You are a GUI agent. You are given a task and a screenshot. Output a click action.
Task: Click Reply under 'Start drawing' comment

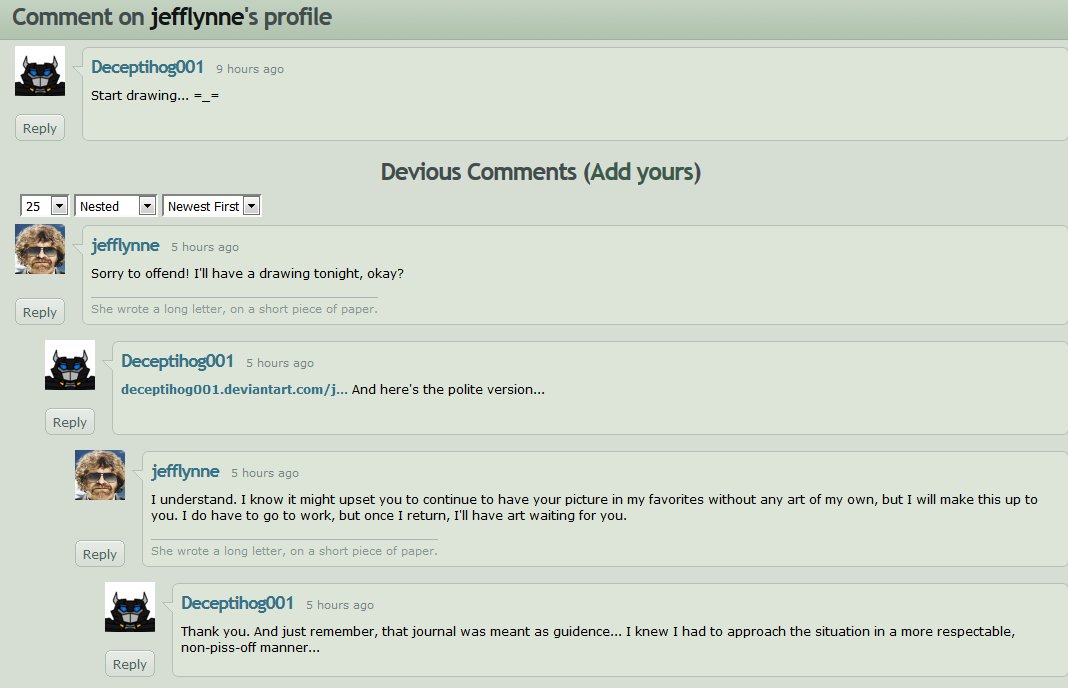click(40, 128)
